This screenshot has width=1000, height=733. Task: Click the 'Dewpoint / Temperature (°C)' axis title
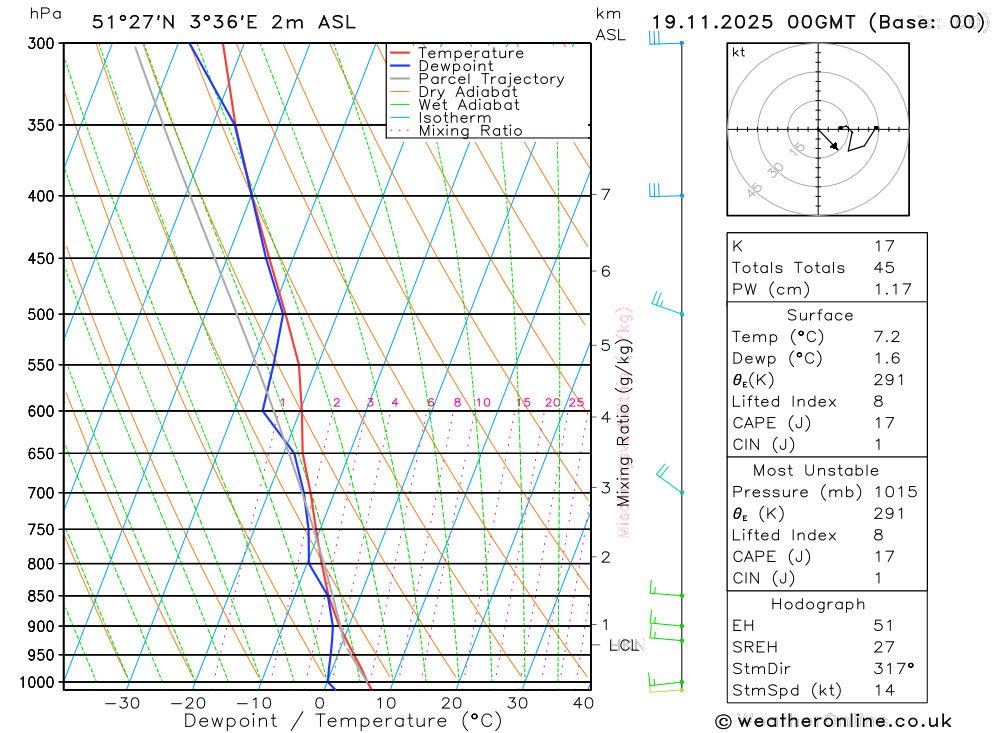pos(343,721)
